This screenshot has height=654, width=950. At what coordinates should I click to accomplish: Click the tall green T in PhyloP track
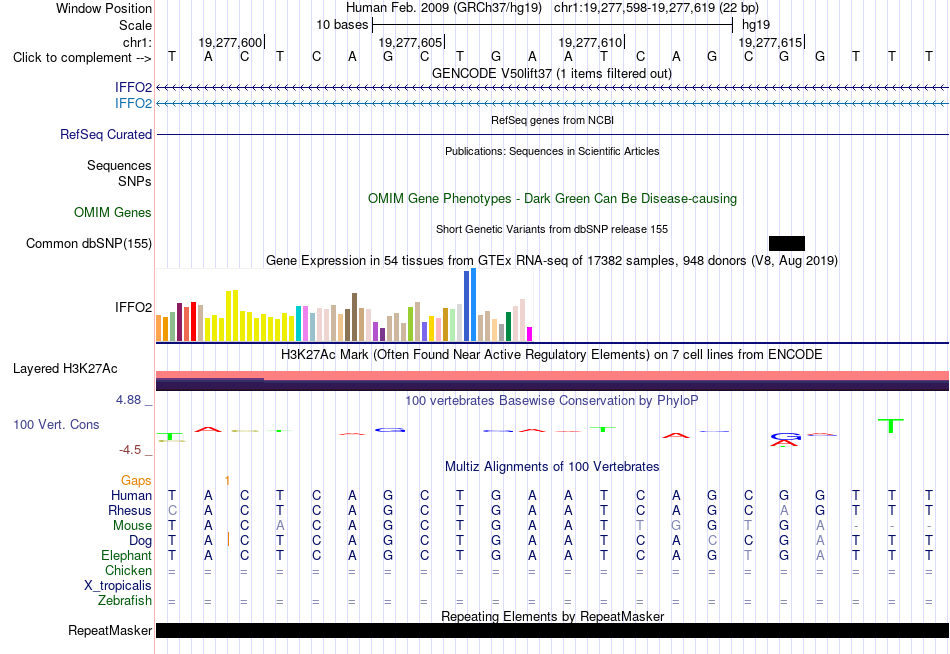click(x=891, y=425)
